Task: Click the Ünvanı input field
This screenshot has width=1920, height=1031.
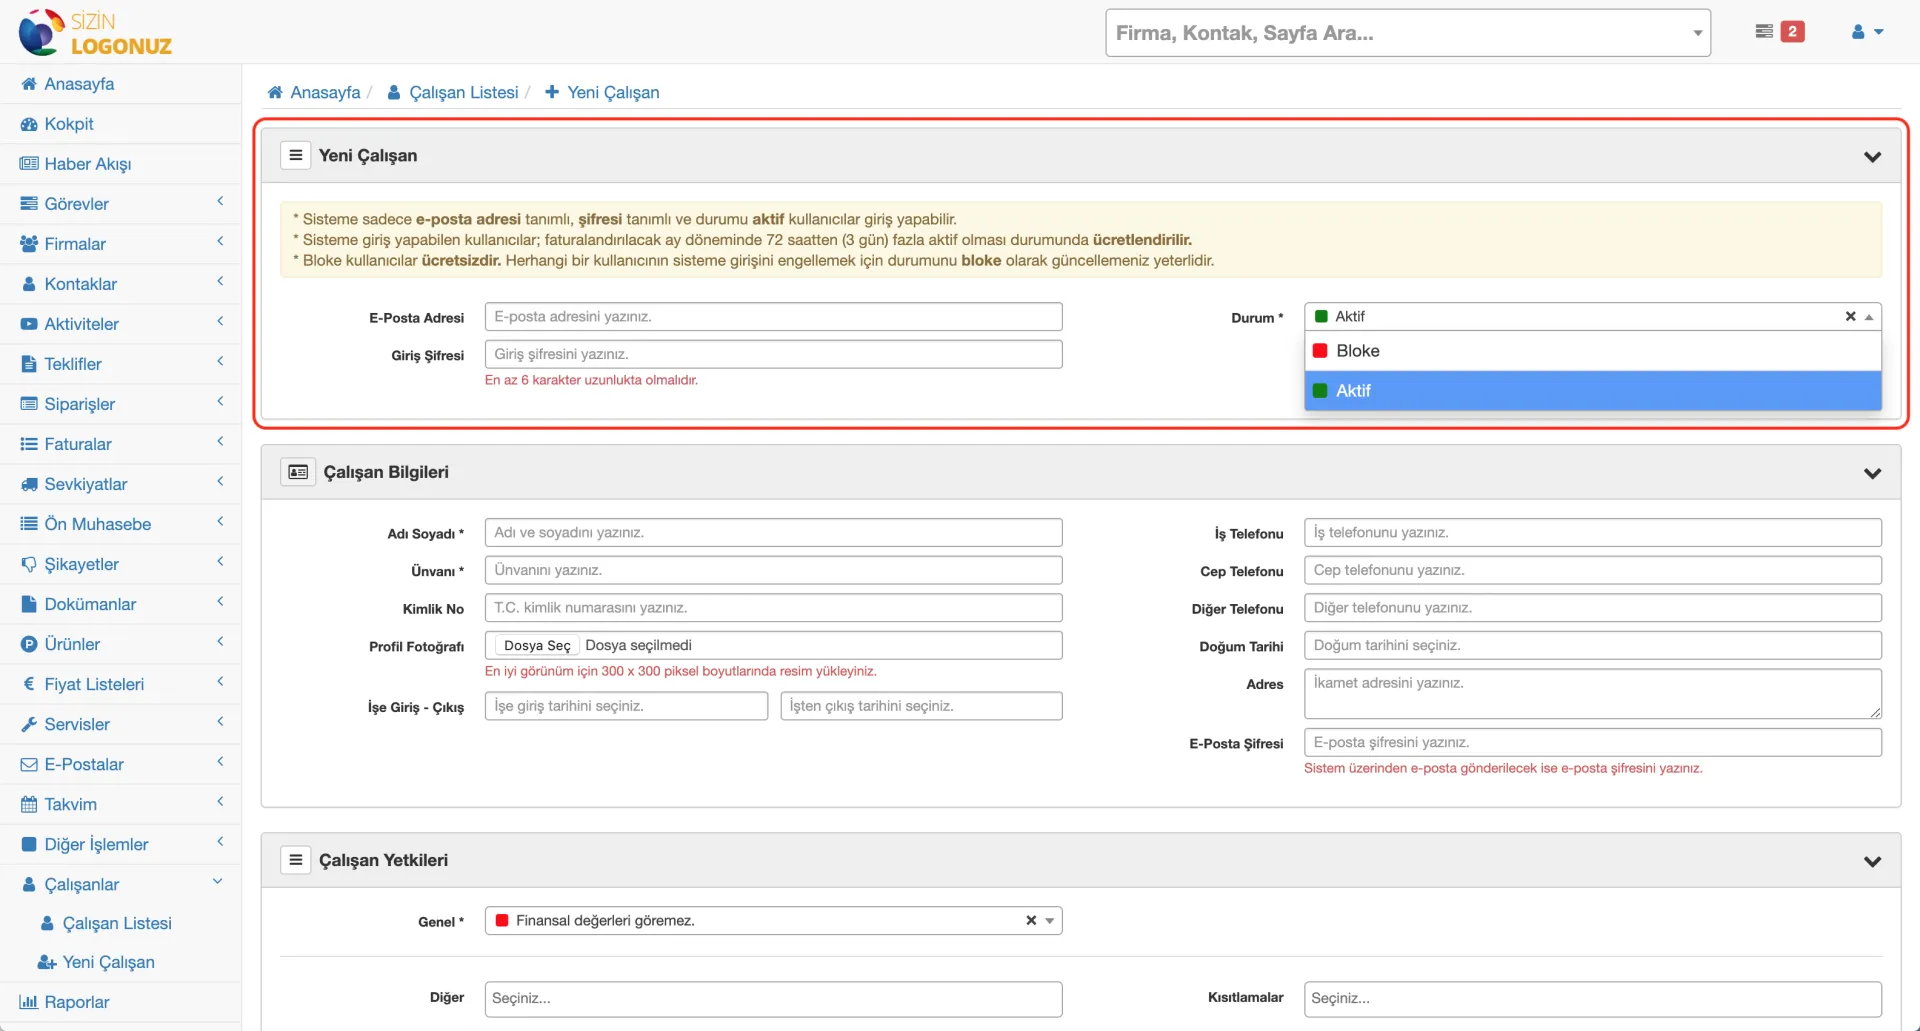Action: pyautogui.click(x=773, y=570)
